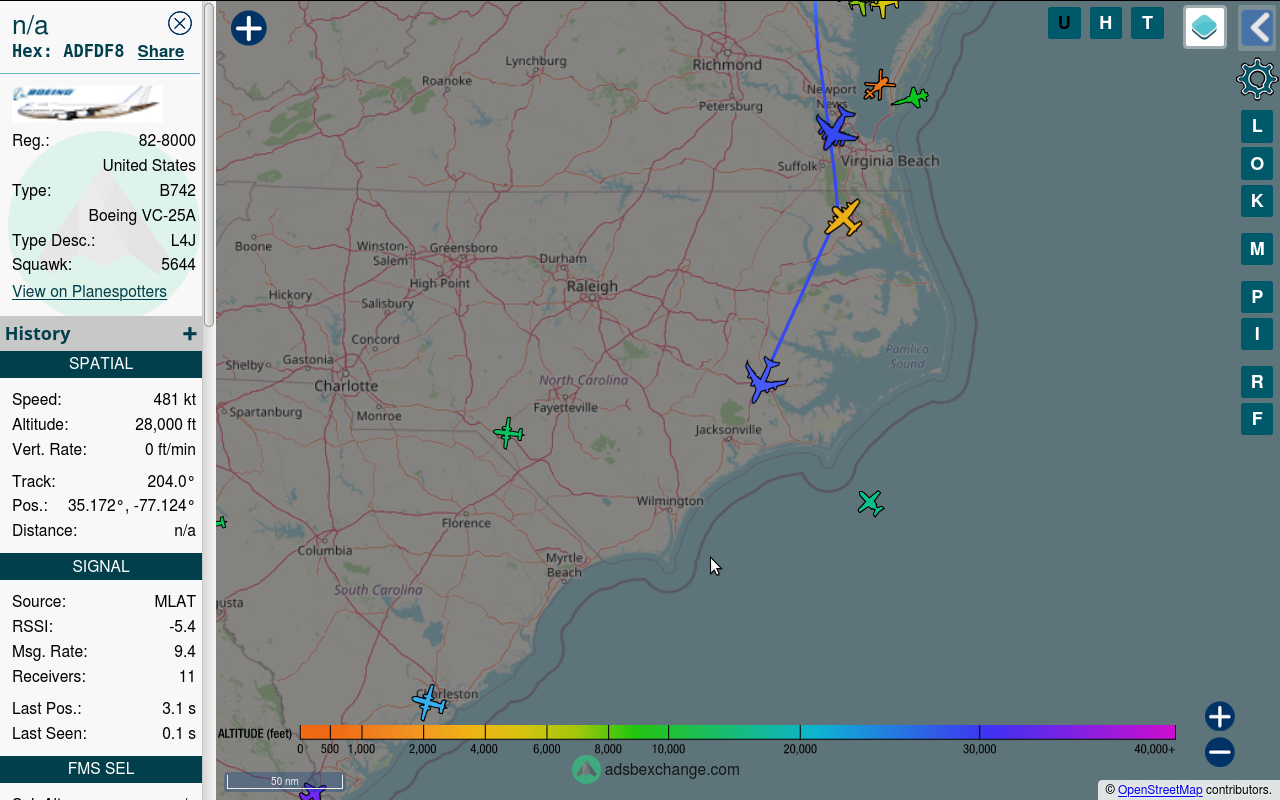This screenshot has width=1280, height=800.
Task: Click the FMS SEL section header
Action: point(101,769)
